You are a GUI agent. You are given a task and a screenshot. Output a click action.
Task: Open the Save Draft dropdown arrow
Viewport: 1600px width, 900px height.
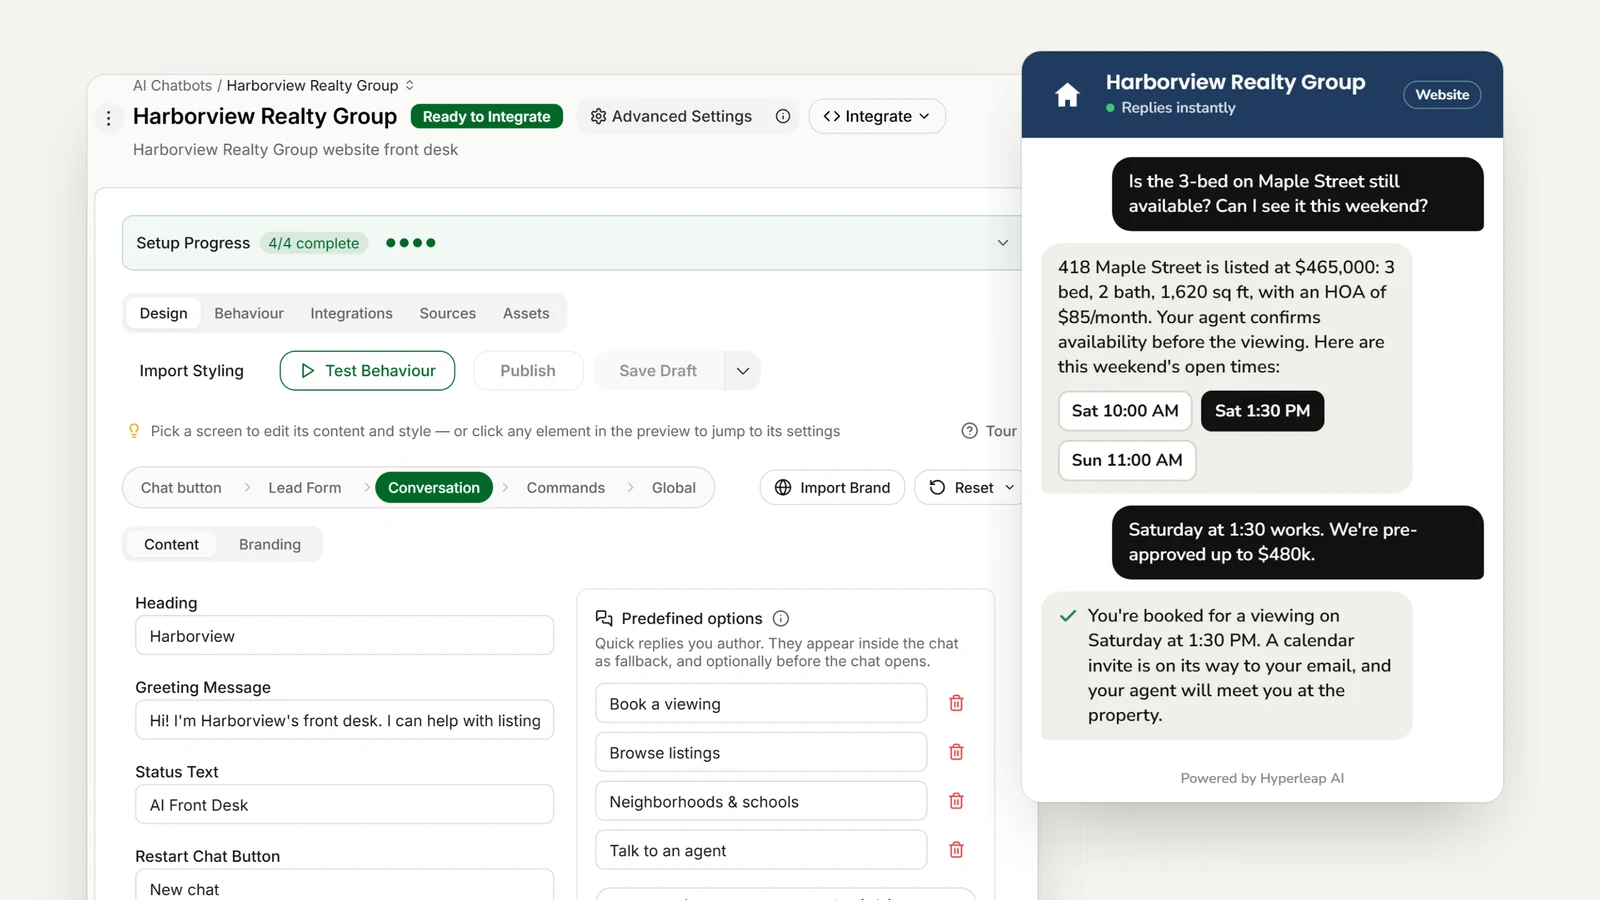click(742, 371)
